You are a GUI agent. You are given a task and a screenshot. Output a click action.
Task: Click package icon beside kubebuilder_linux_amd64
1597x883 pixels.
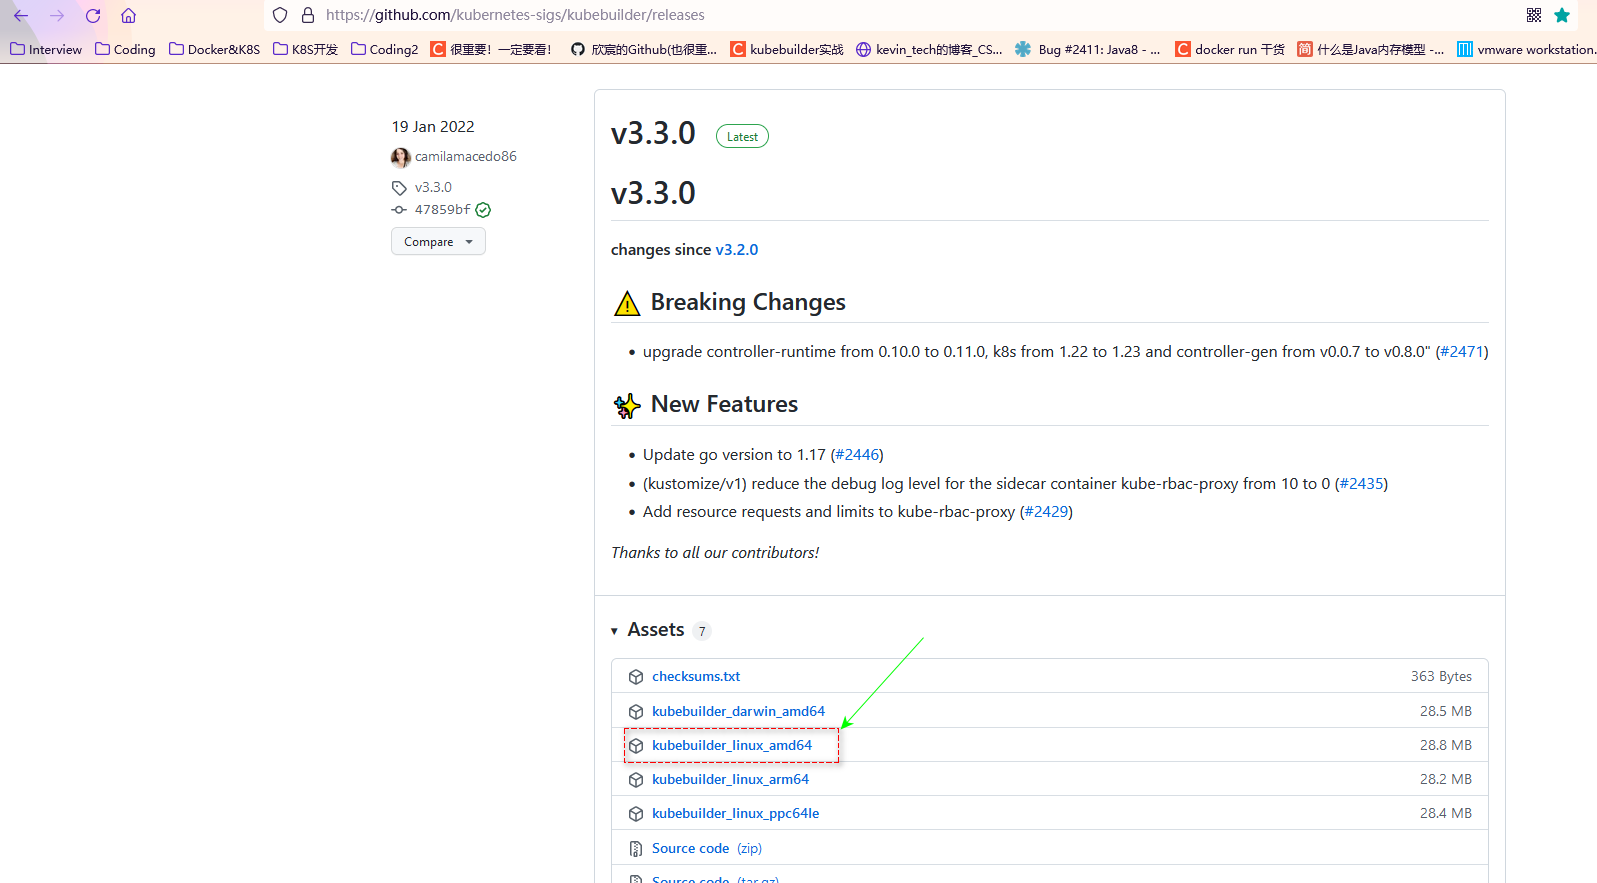(636, 746)
